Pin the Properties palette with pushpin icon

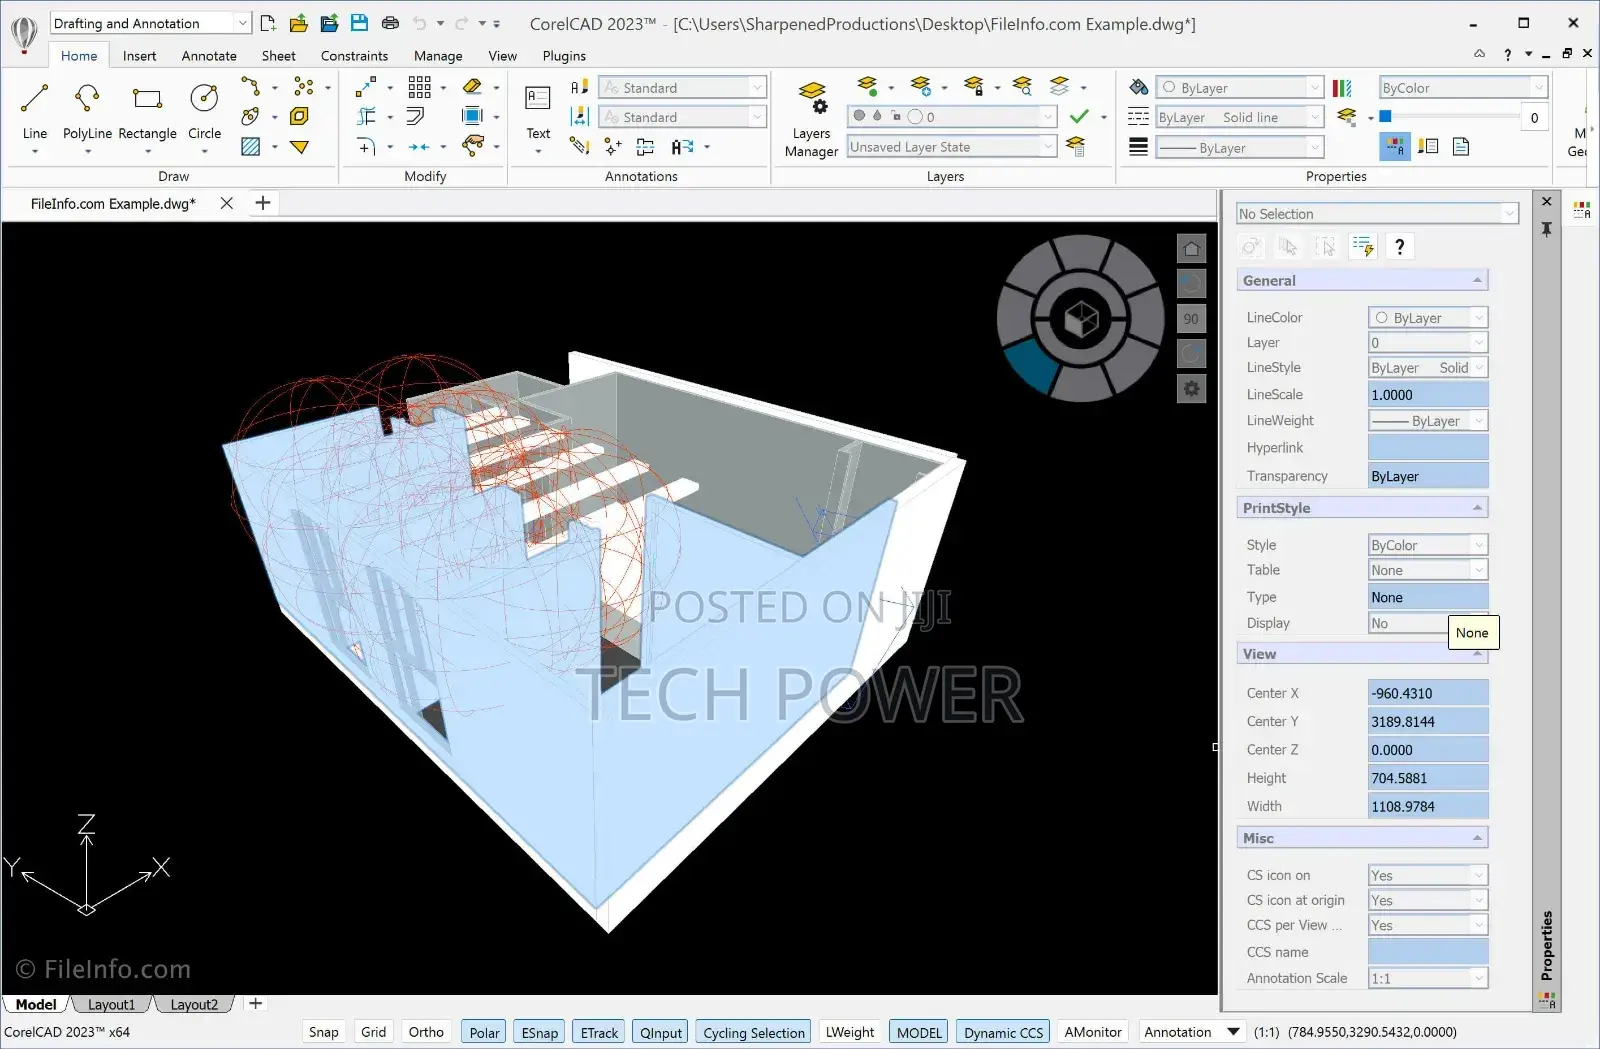1547,229
